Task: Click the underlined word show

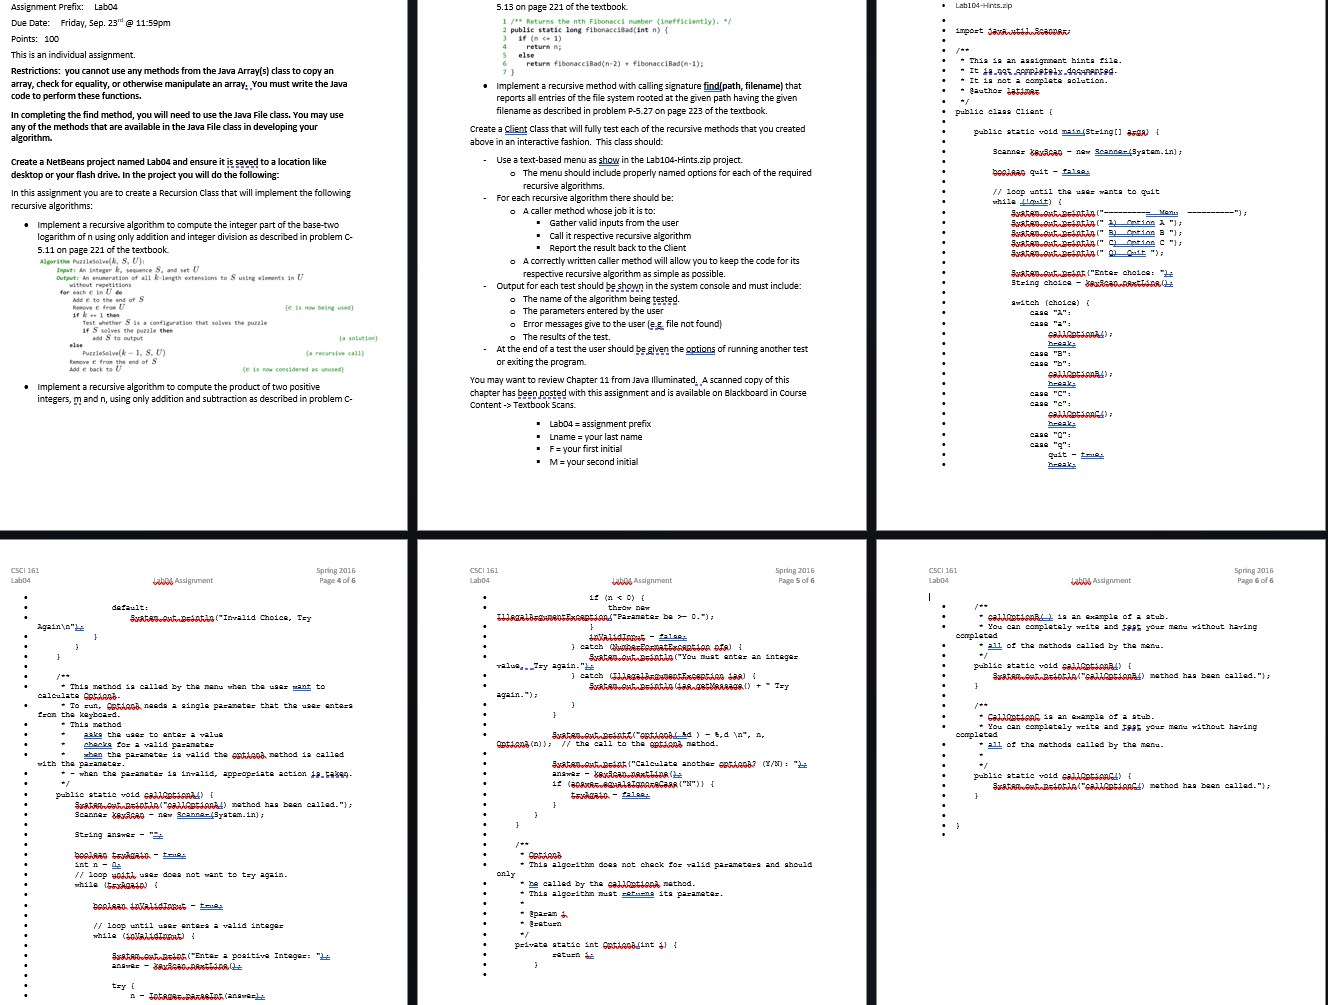Action: tap(607, 159)
